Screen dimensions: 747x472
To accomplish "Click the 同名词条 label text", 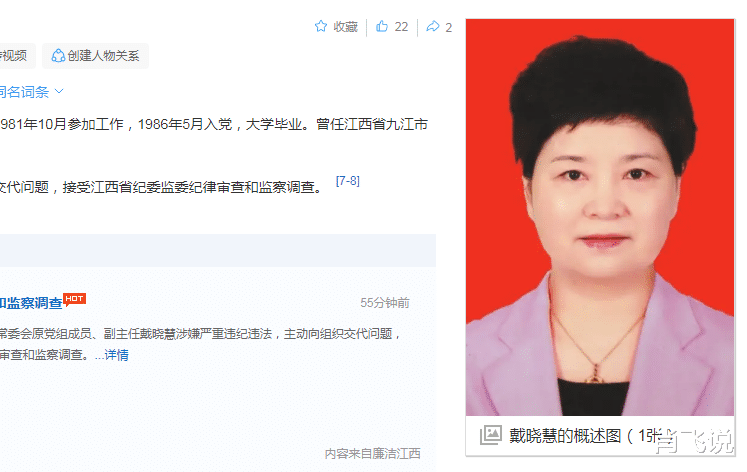I will tap(24, 91).
